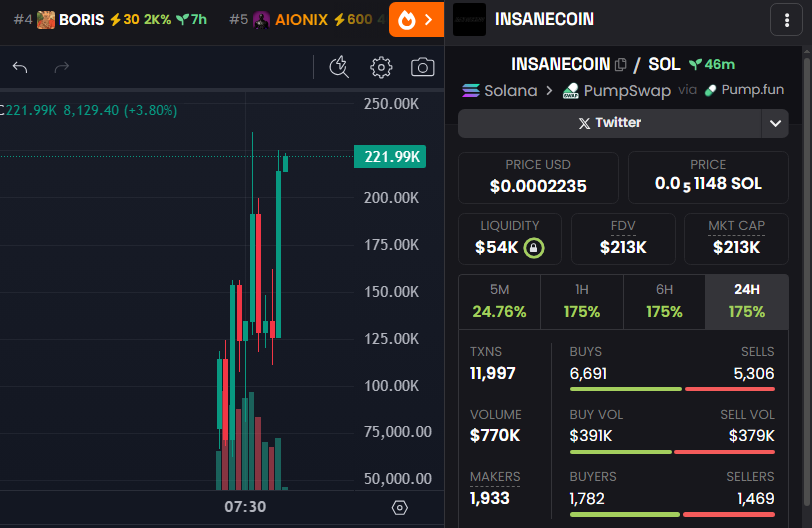Click the 07:30 time axis label
The width and height of the screenshot is (812, 528).
(245, 507)
